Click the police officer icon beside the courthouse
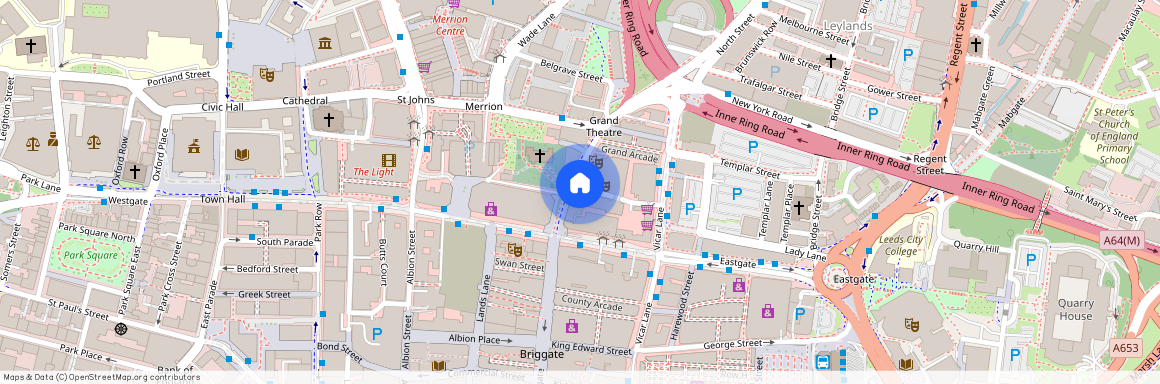This screenshot has width=1160, height=384. 53,138
